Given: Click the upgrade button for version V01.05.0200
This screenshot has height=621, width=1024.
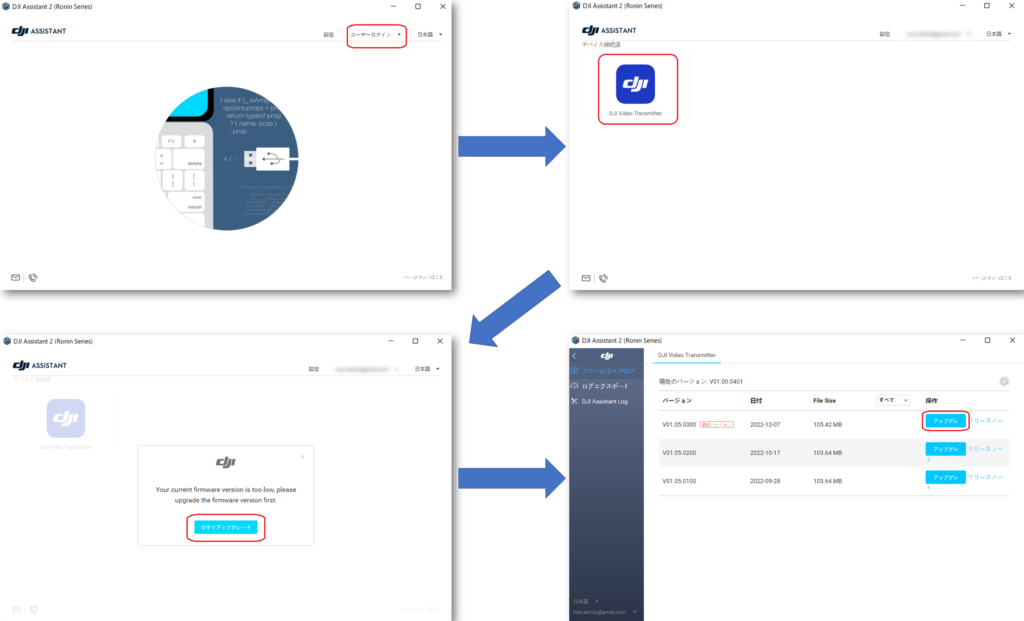Looking at the screenshot, I should tap(944, 450).
